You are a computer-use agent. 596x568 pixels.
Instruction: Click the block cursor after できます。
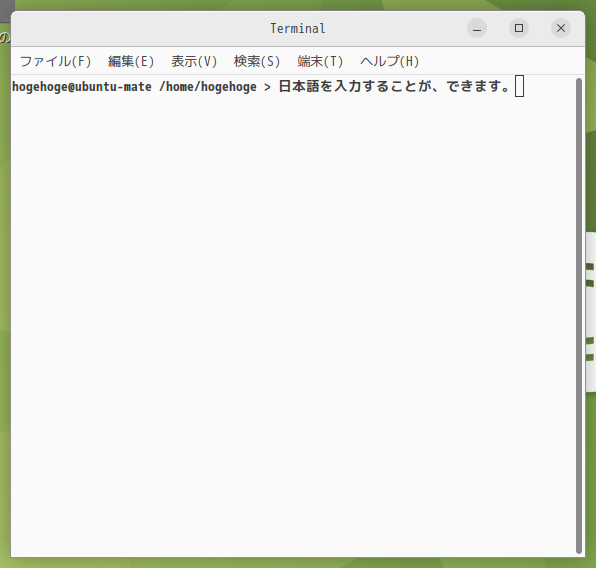519,86
